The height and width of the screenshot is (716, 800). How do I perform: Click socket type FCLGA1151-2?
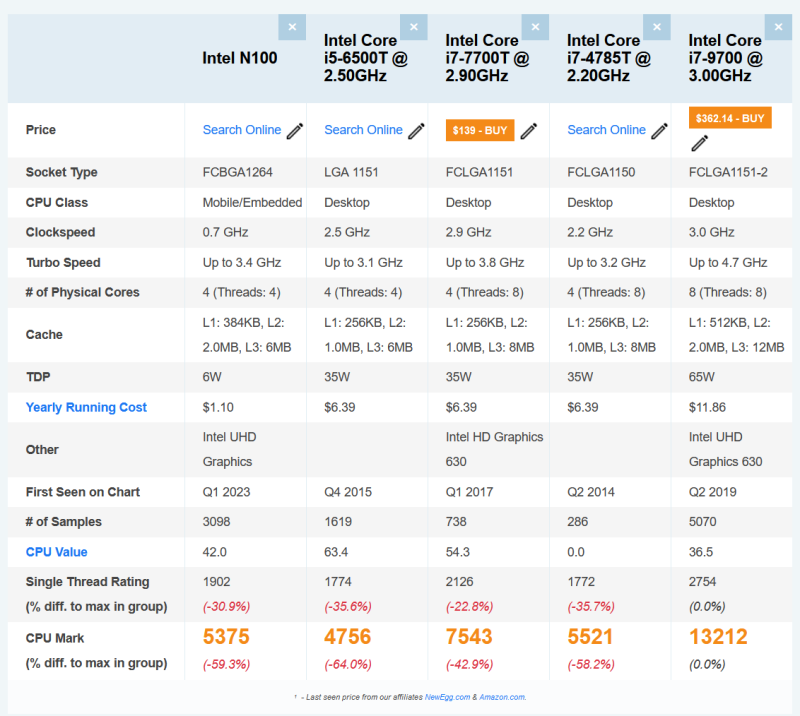click(728, 172)
